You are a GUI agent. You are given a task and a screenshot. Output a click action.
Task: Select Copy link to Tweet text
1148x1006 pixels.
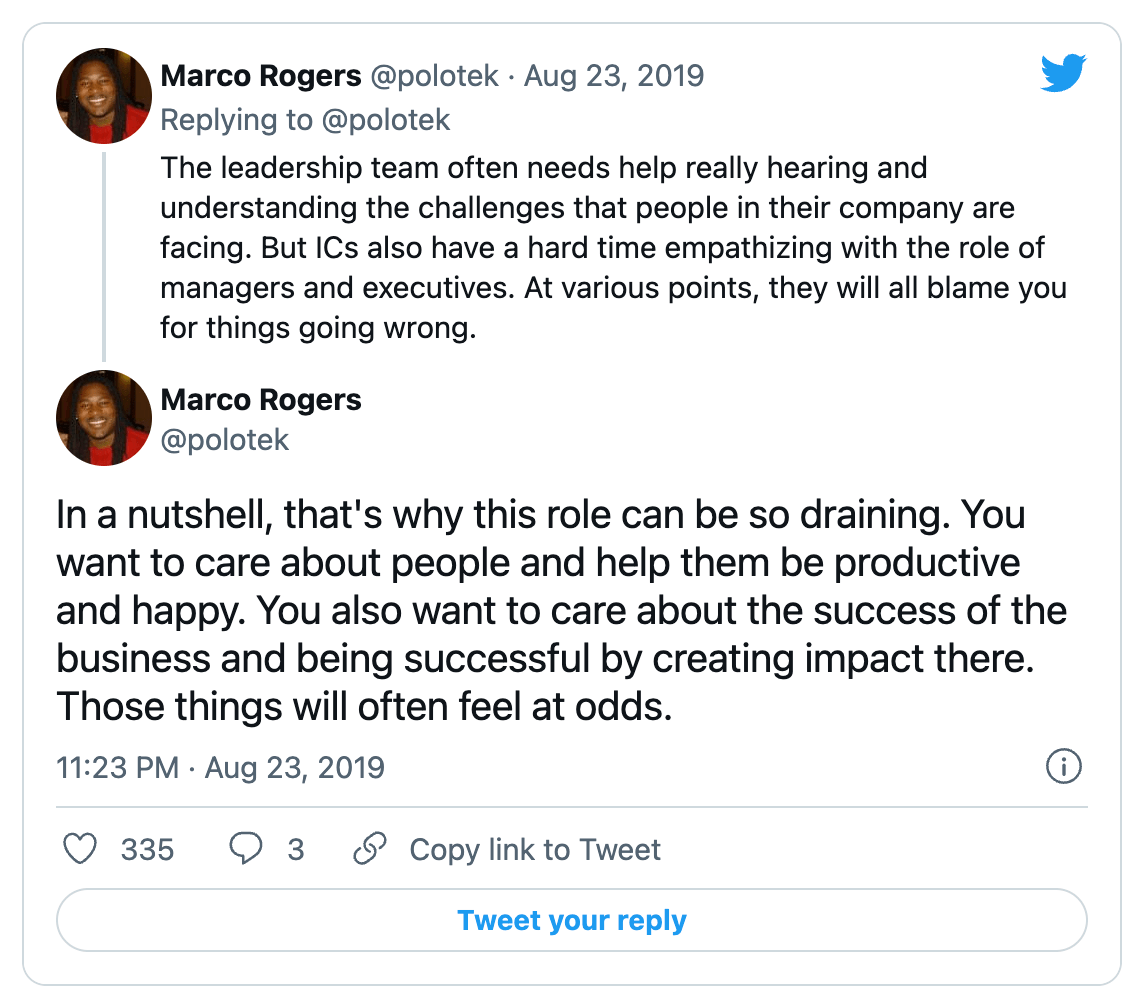tap(534, 850)
